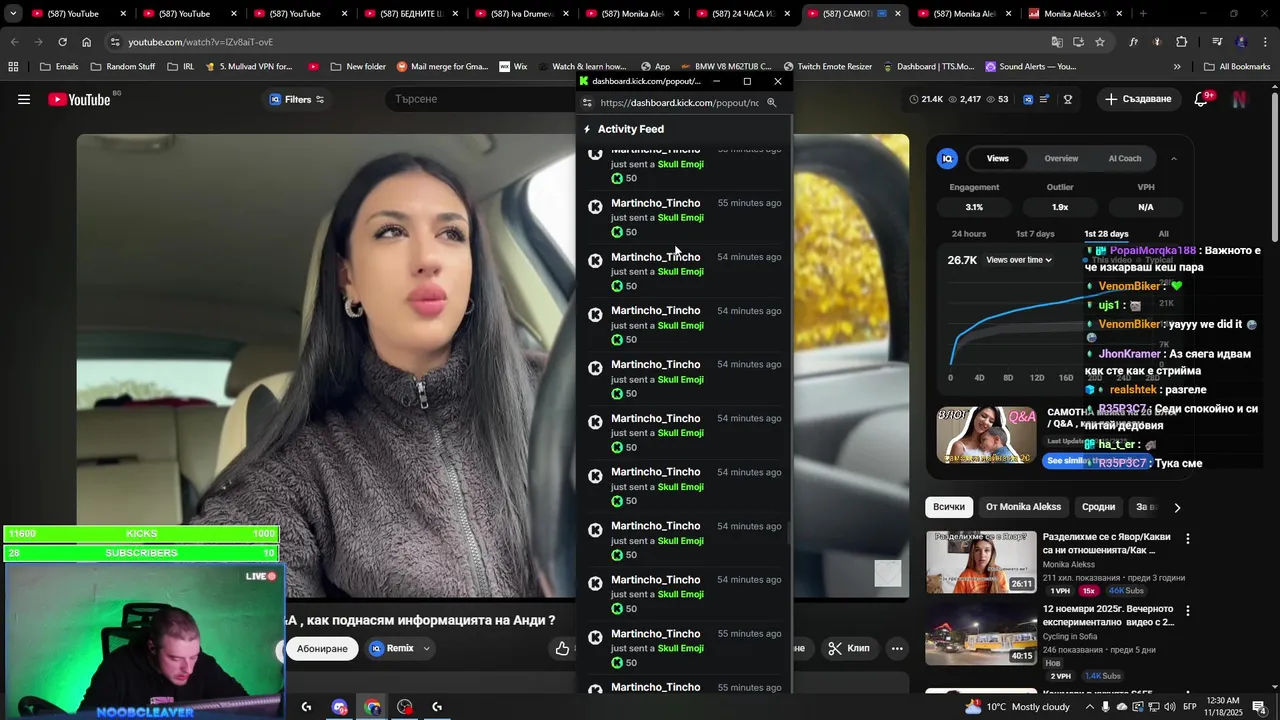Viewport: 1280px width, 720px height.
Task: Open the notifications bell showing 9+
Action: 1202,99
